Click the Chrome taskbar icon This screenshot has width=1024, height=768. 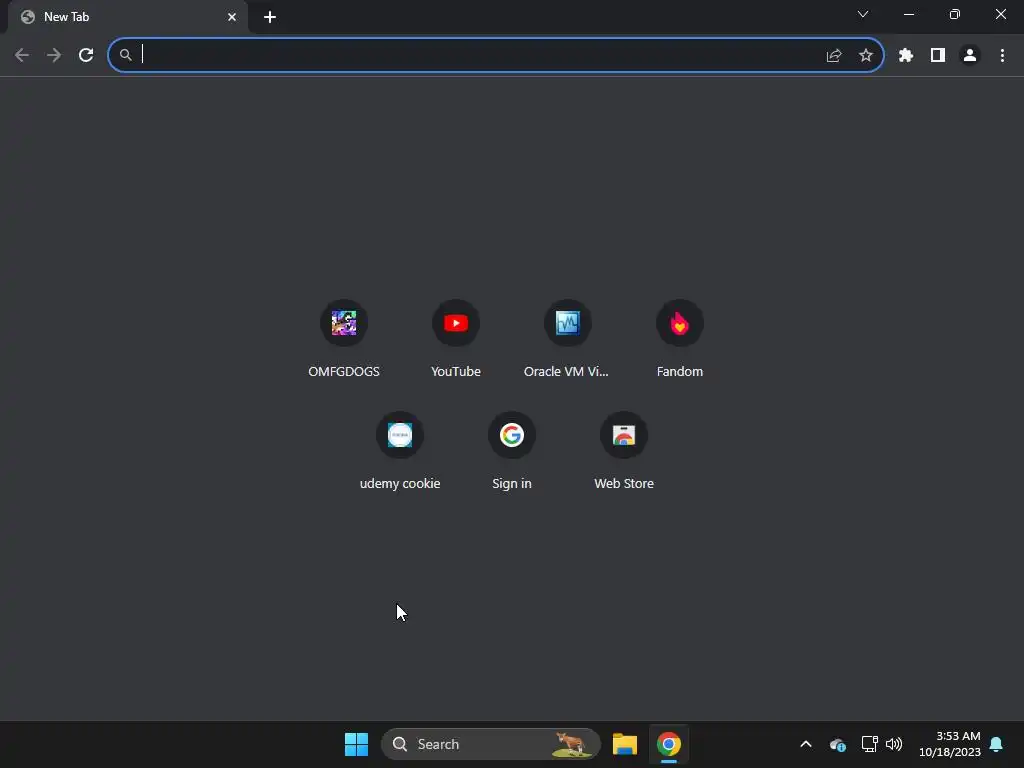(668, 744)
